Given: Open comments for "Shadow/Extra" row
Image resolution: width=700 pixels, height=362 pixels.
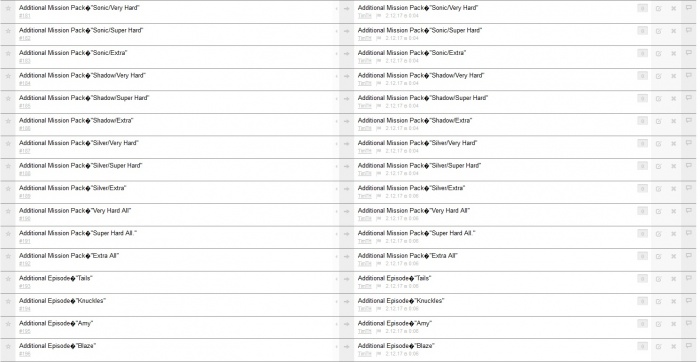Looking at the screenshot, I should [x=689, y=121].
